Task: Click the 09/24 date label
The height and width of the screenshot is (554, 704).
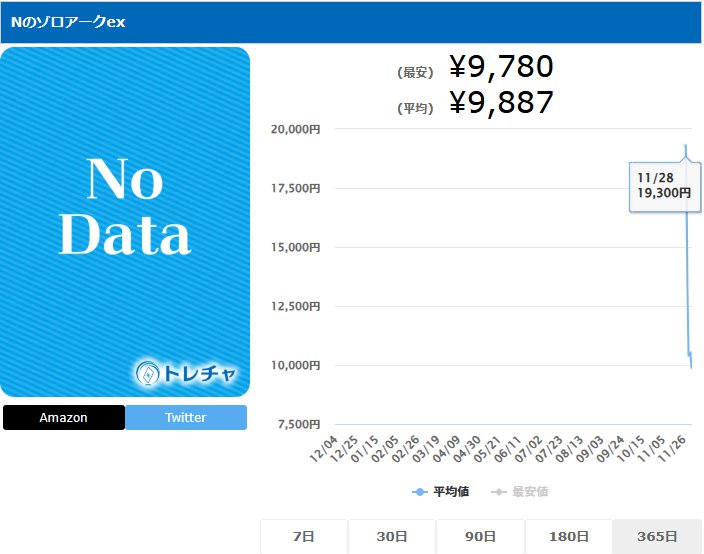Action: coord(610,448)
